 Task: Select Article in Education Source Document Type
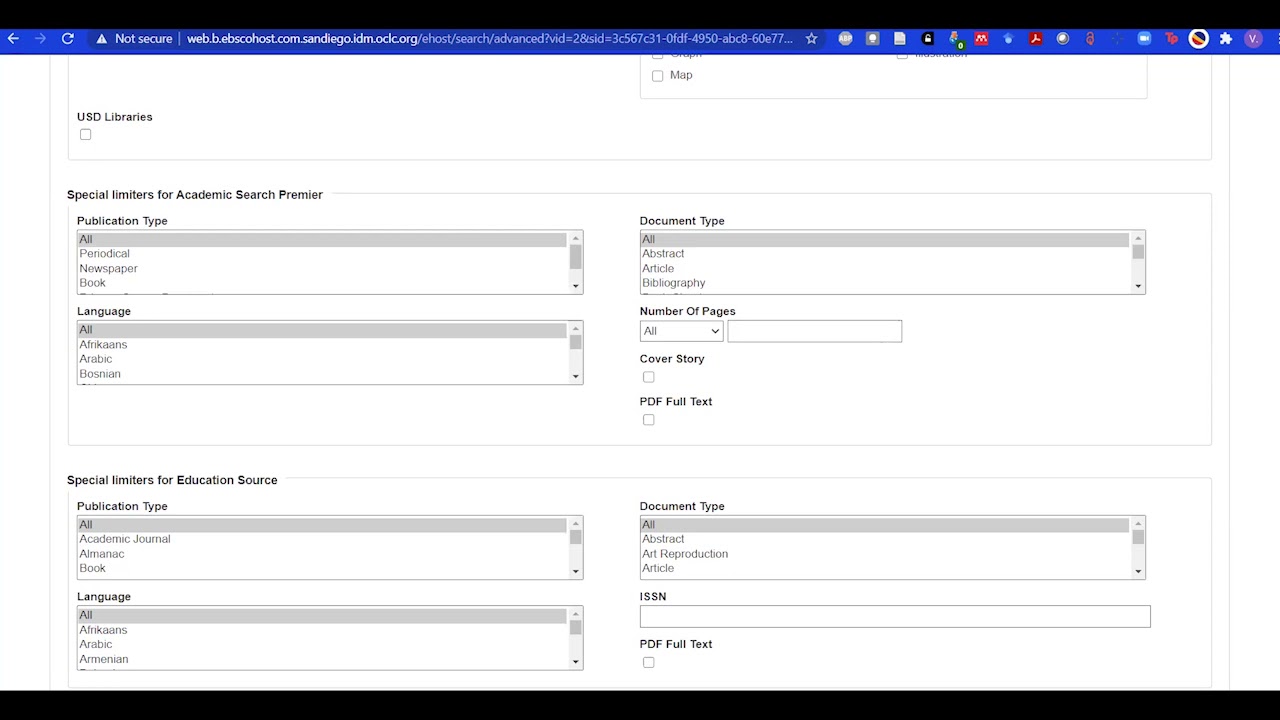click(885, 568)
